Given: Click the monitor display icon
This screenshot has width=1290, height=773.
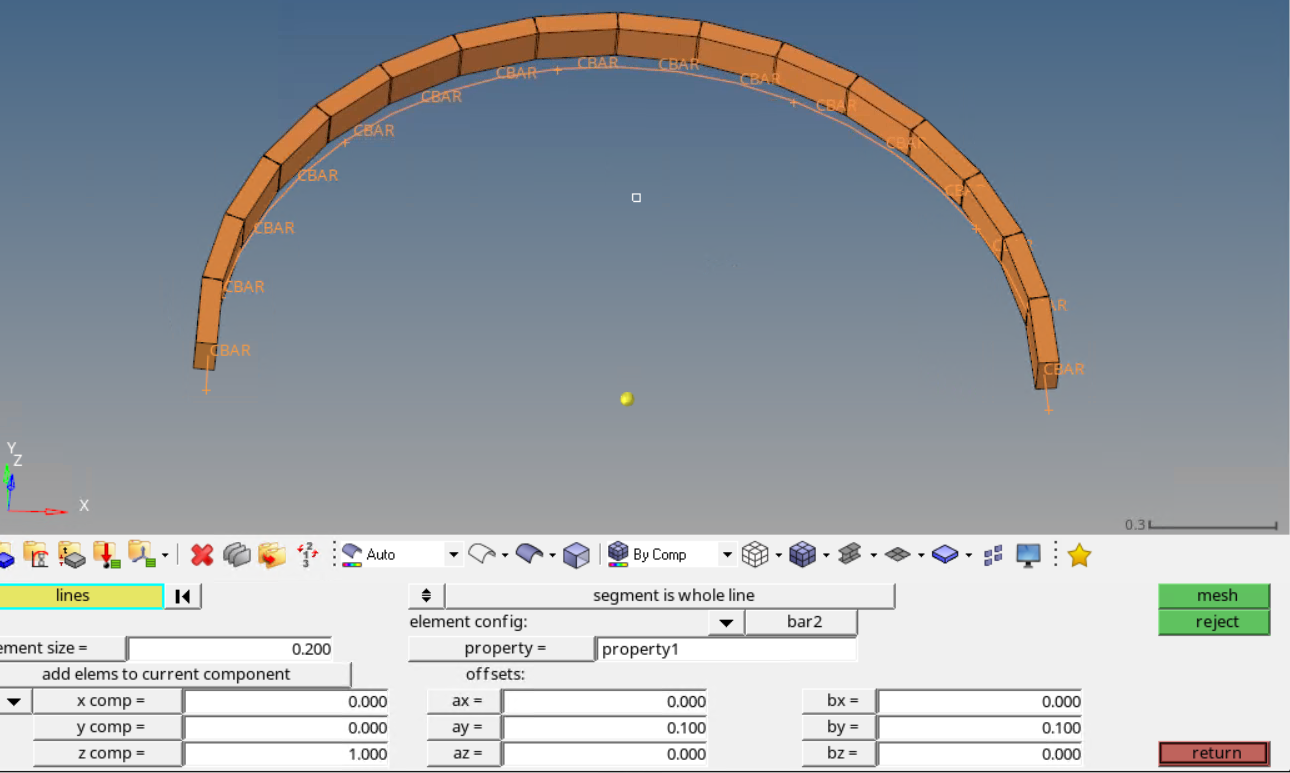Looking at the screenshot, I should (1028, 554).
